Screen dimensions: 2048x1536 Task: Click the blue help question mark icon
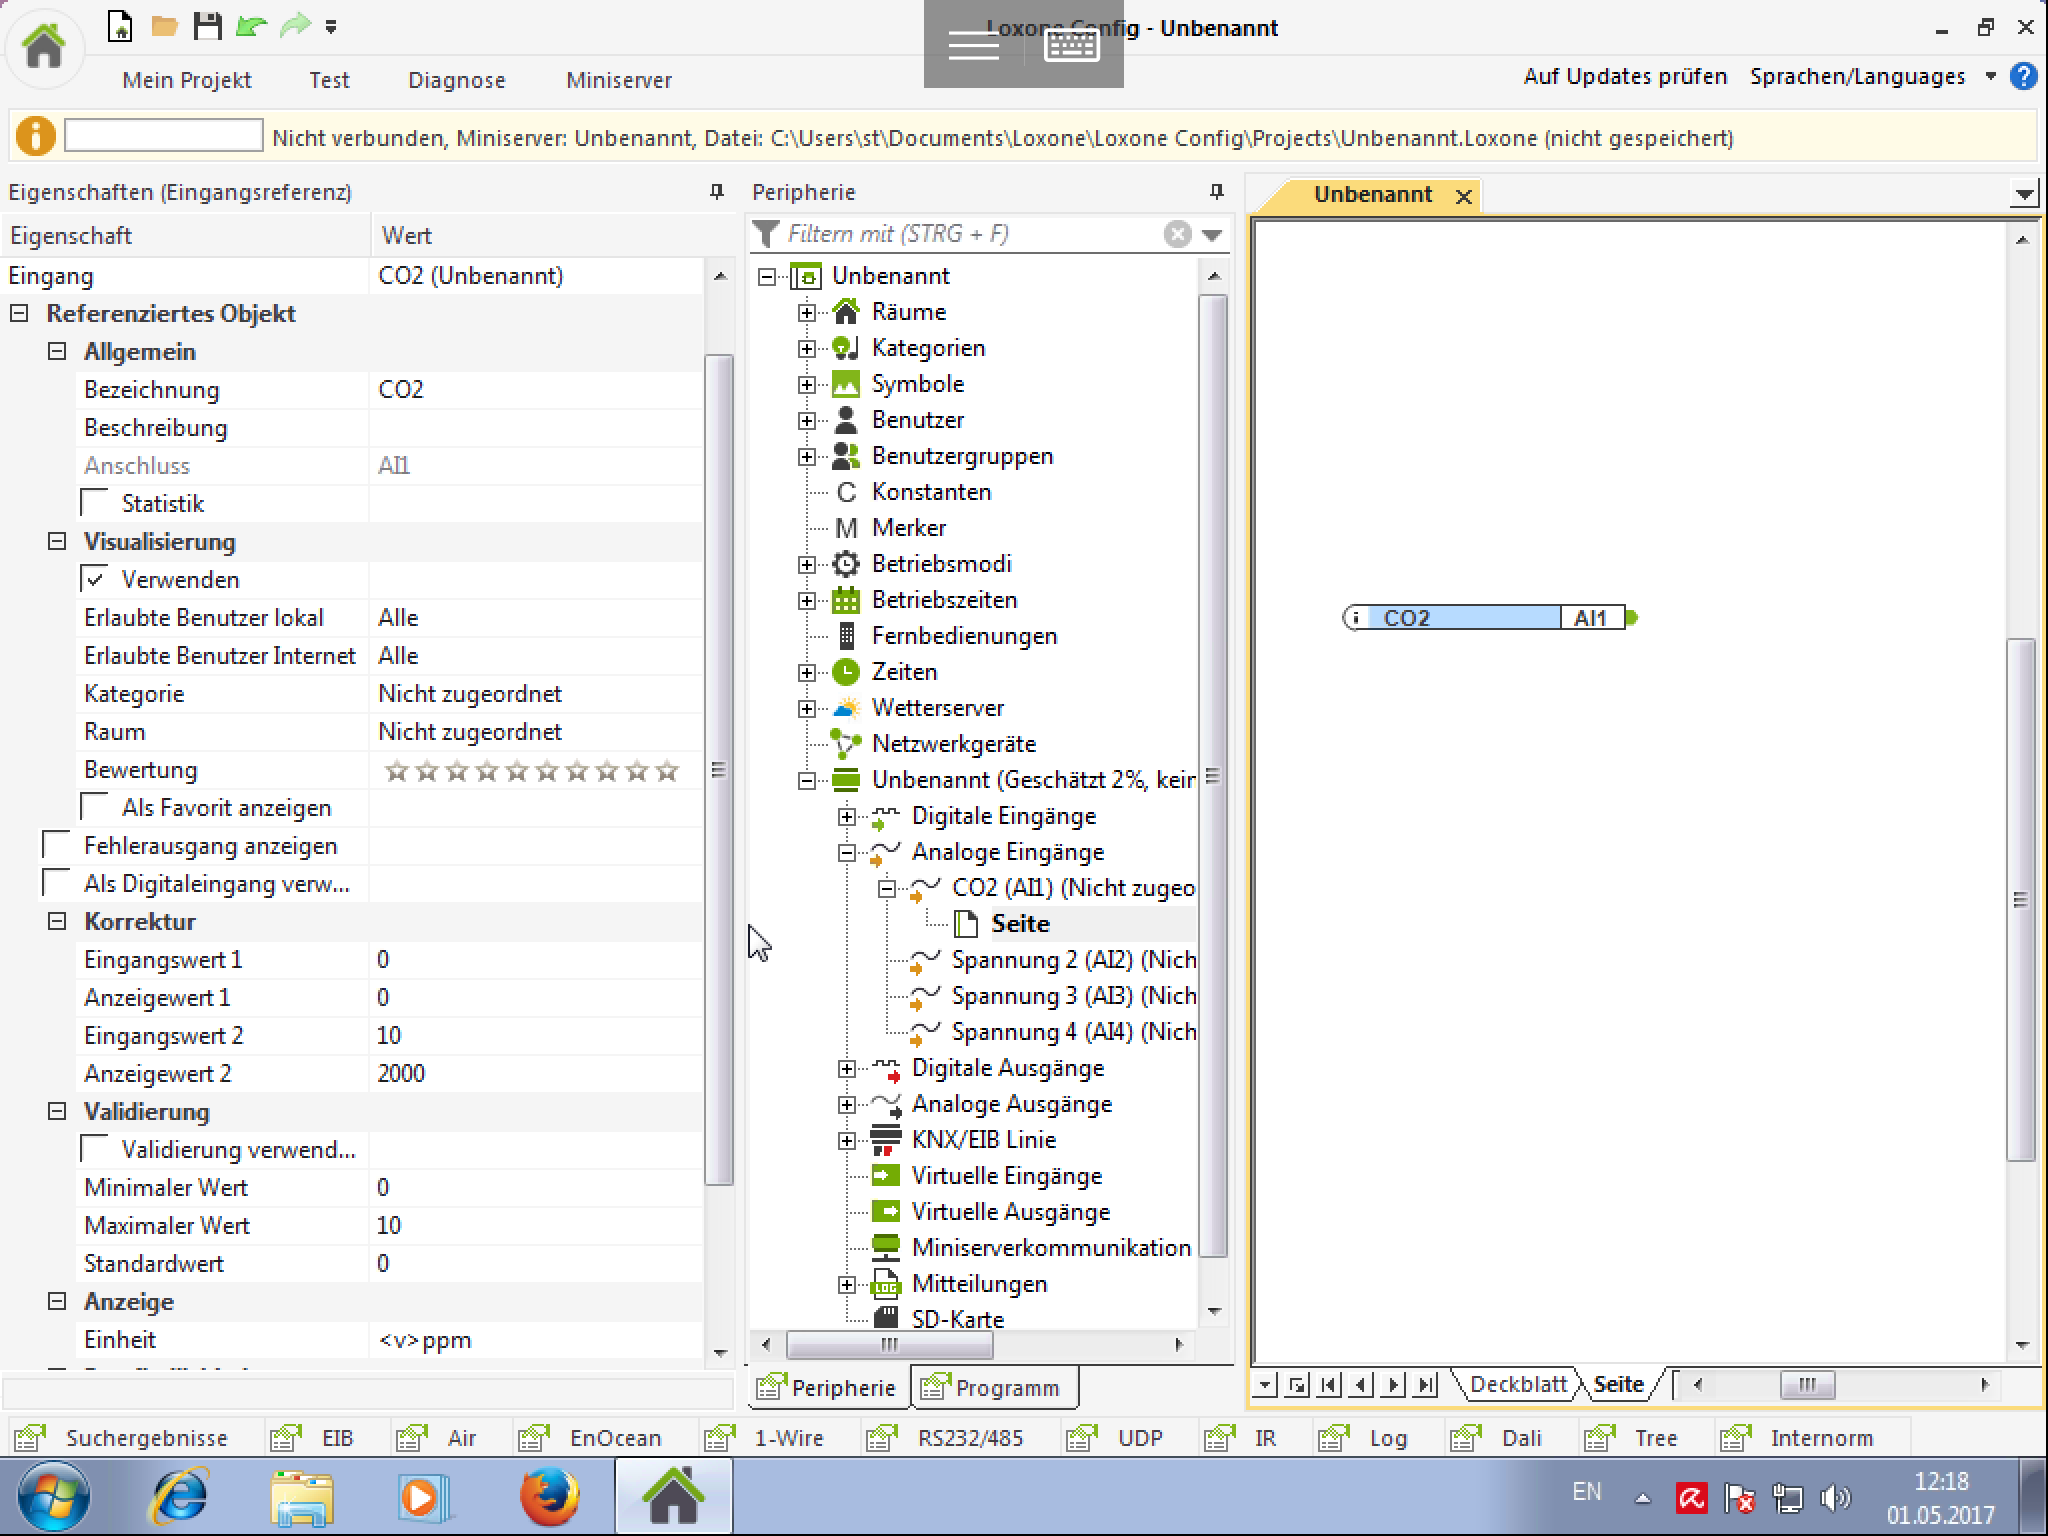[2023, 77]
